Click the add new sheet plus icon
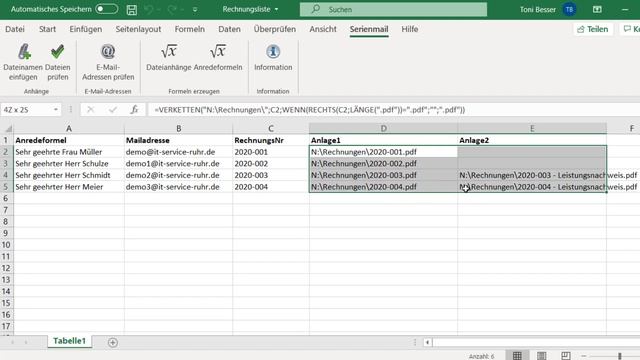This screenshot has width=640, height=360. (x=113, y=342)
